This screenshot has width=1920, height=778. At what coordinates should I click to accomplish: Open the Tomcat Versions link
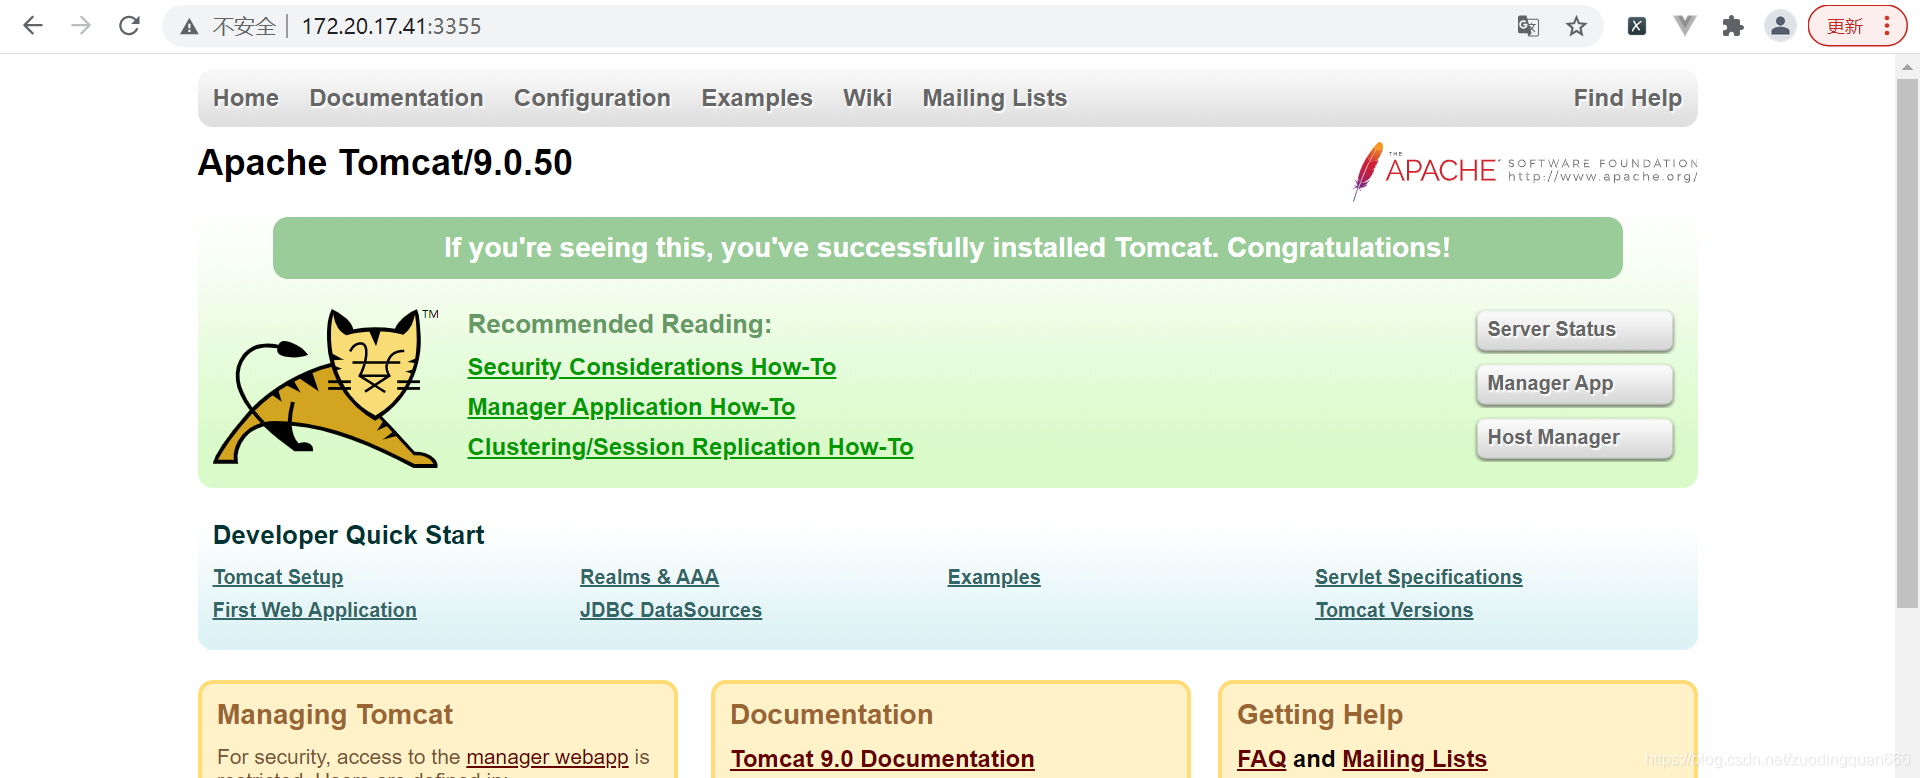[1394, 610]
